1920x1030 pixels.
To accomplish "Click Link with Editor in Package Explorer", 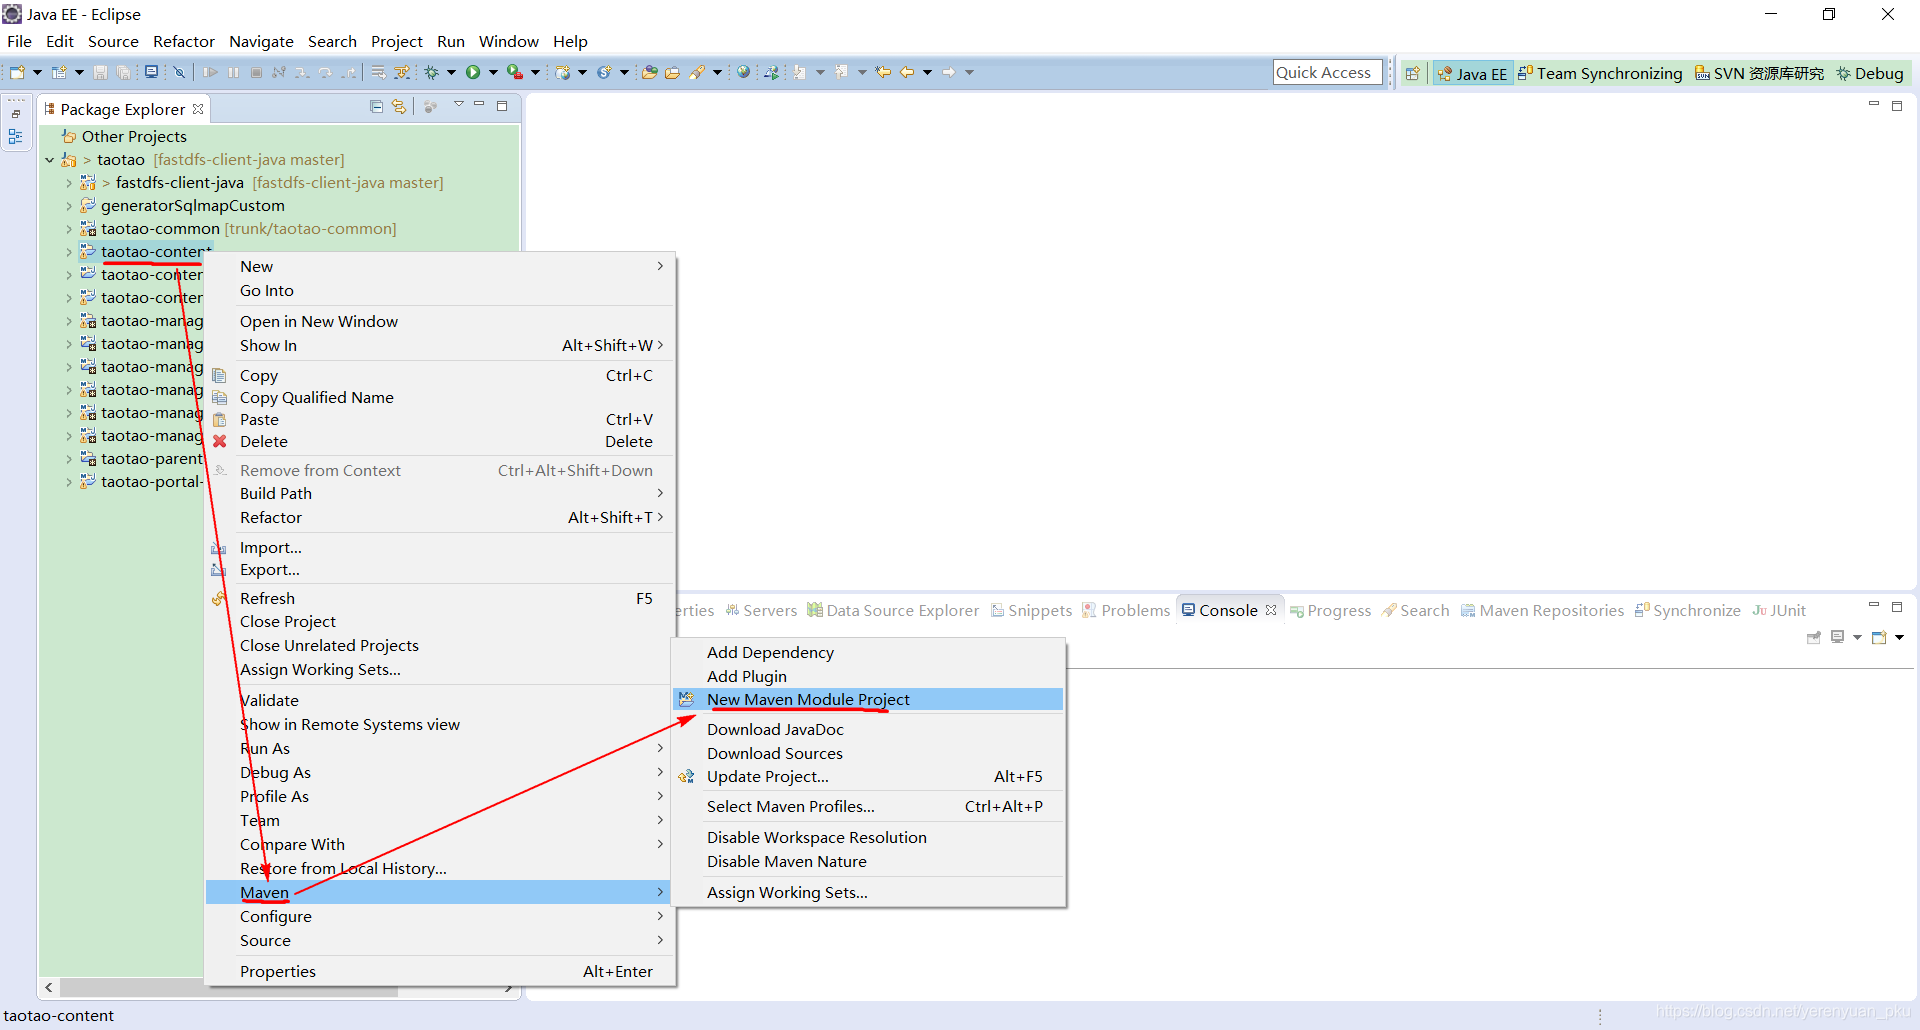I will 399,106.
